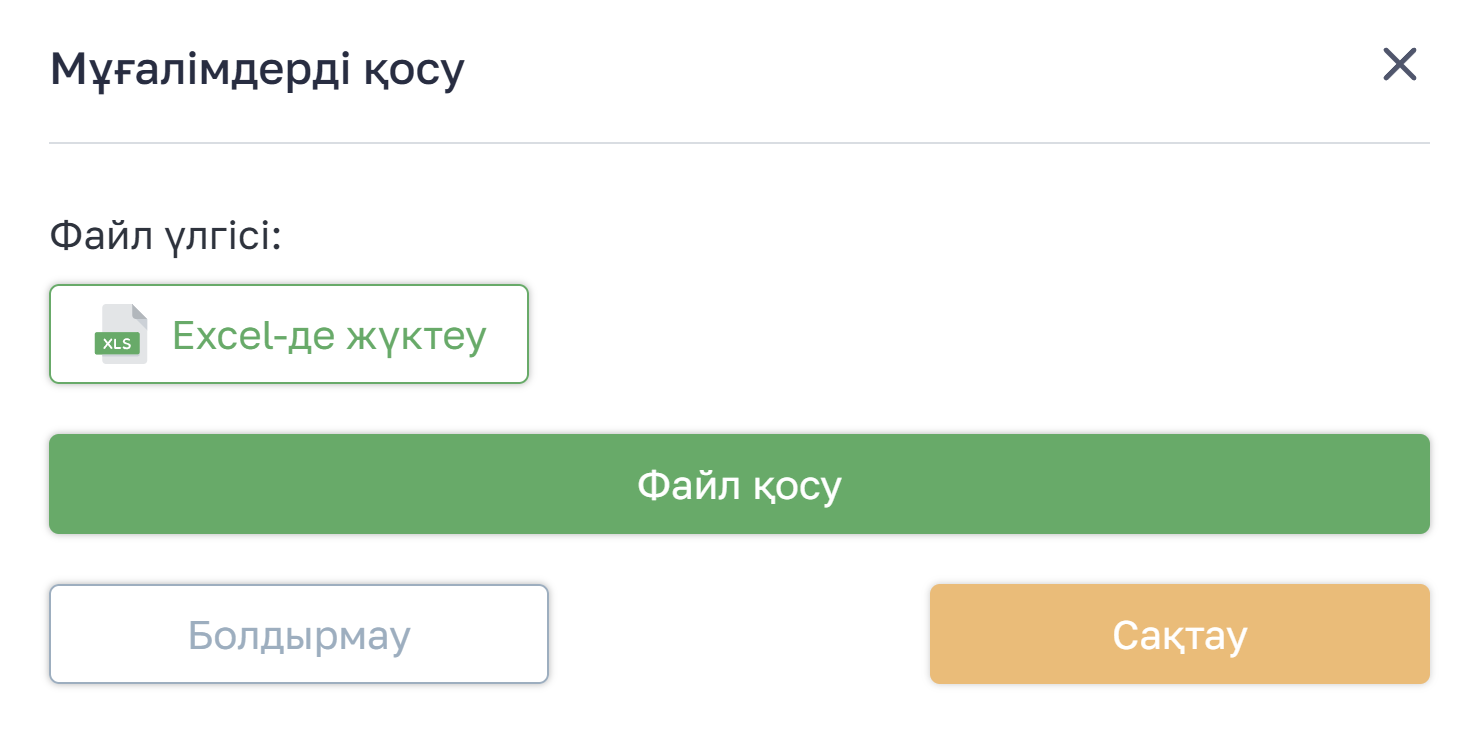Get the sample file from the XLS icon
Viewport: 1480px width, 737px height.
[121, 334]
